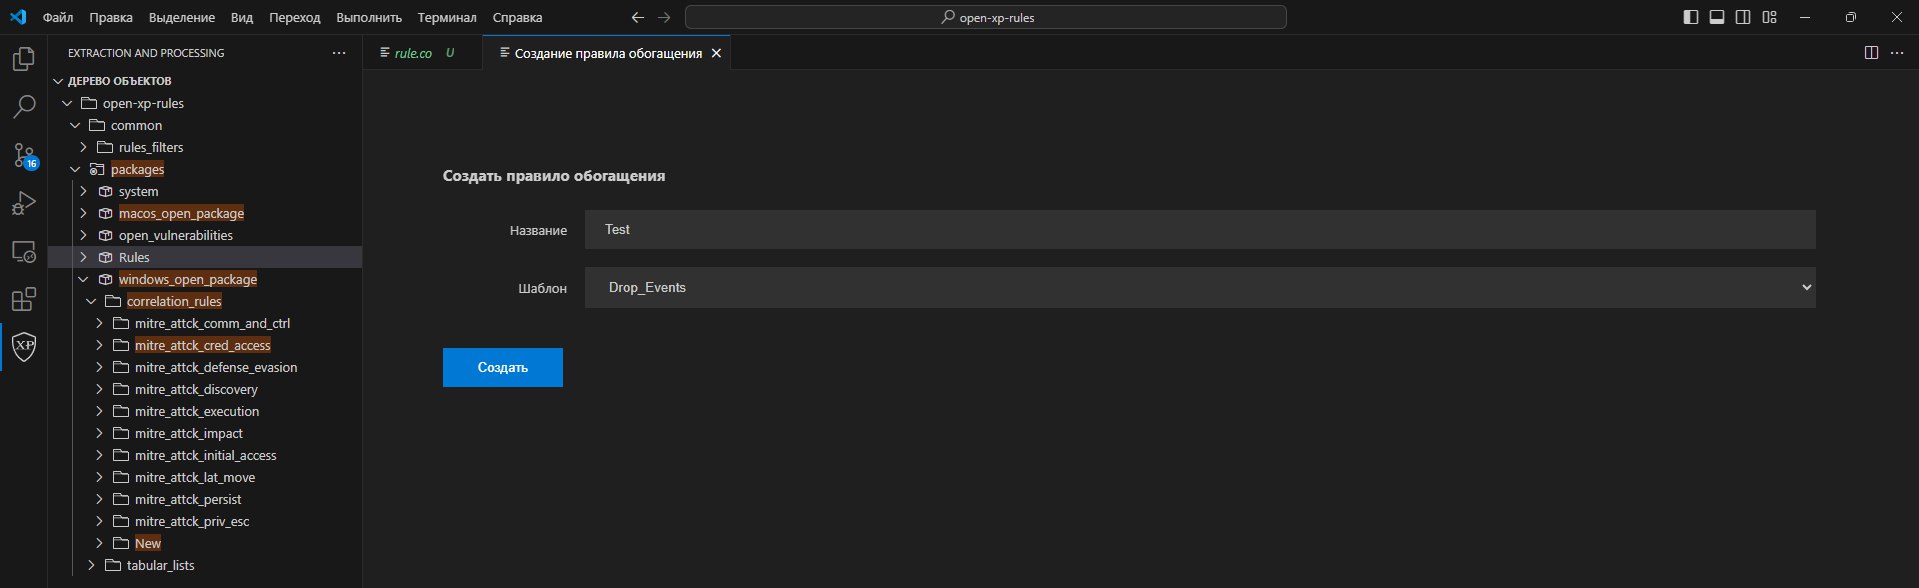The image size is (1919, 588).
Task: Open Remote Explorer icon
Action: coord(24,251)
